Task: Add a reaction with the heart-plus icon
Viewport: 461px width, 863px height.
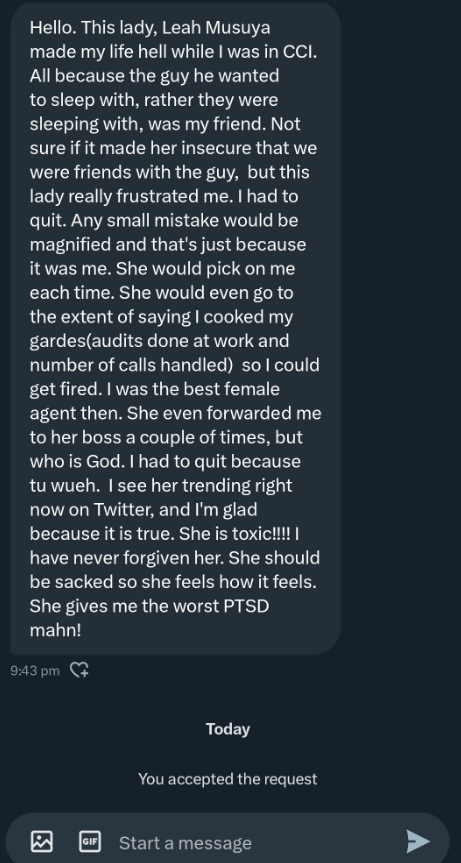Action: click(79, 670)
